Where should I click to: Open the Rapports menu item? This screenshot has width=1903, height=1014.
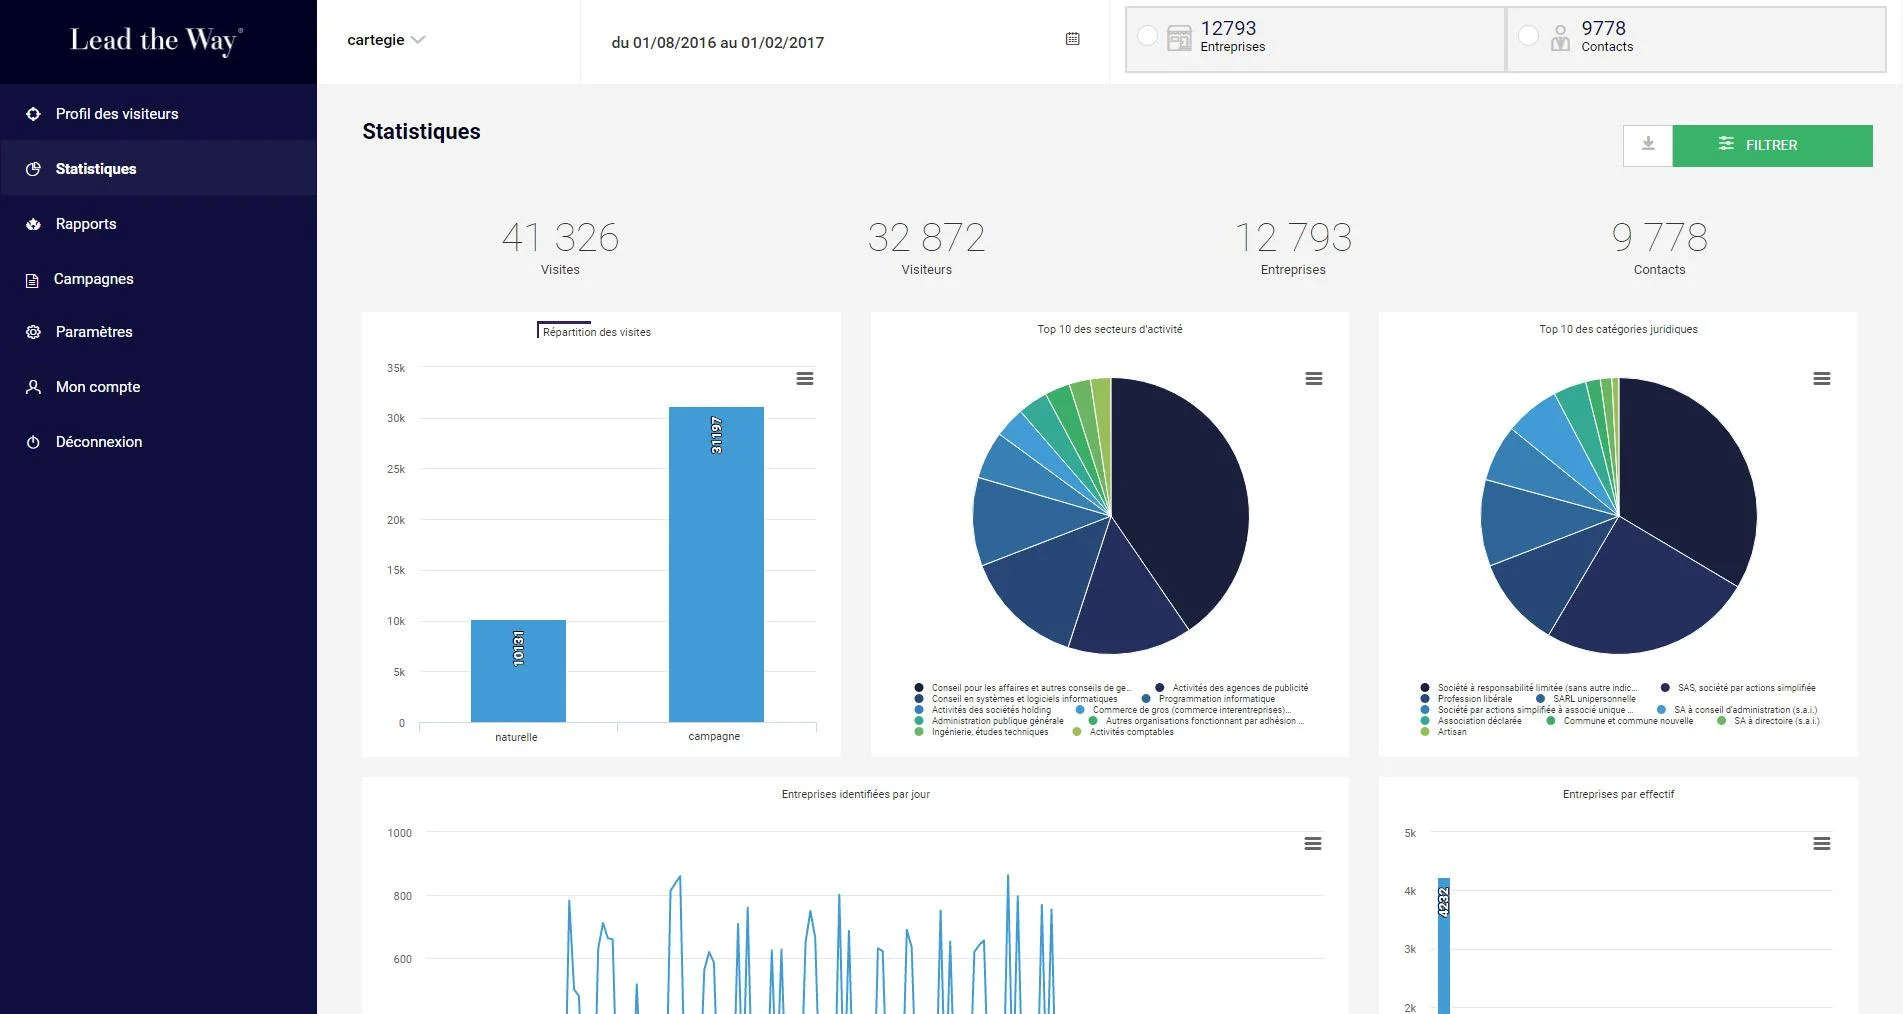[x=158, y=224]
